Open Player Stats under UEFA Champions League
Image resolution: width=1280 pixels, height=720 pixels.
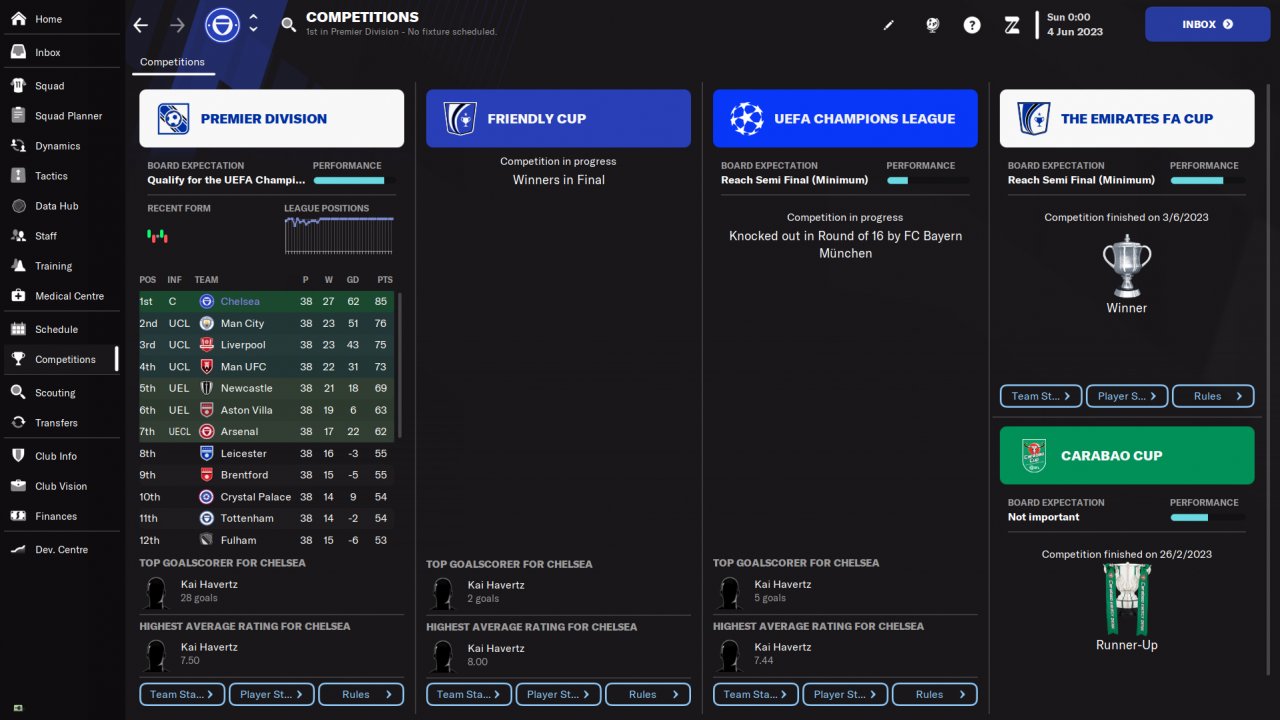pyautogui.click(x=846, y=694)
